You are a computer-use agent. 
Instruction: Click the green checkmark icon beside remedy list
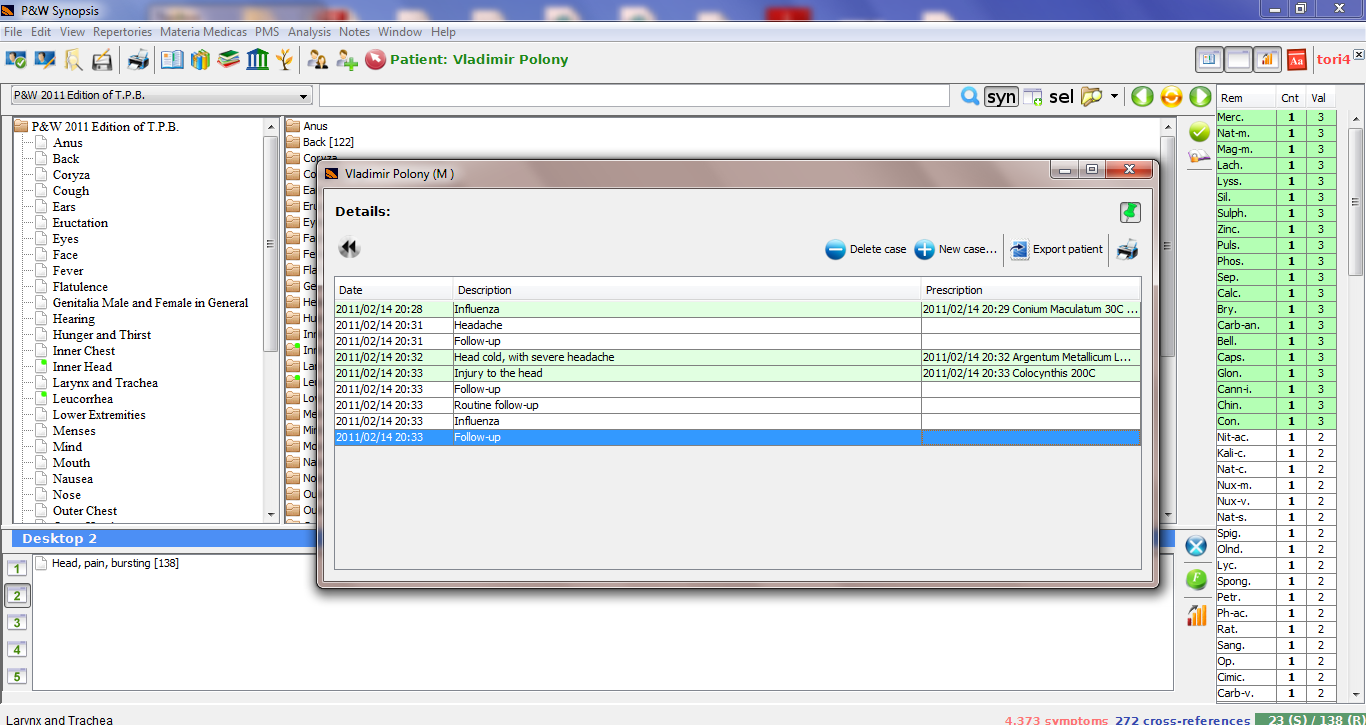1199,132
